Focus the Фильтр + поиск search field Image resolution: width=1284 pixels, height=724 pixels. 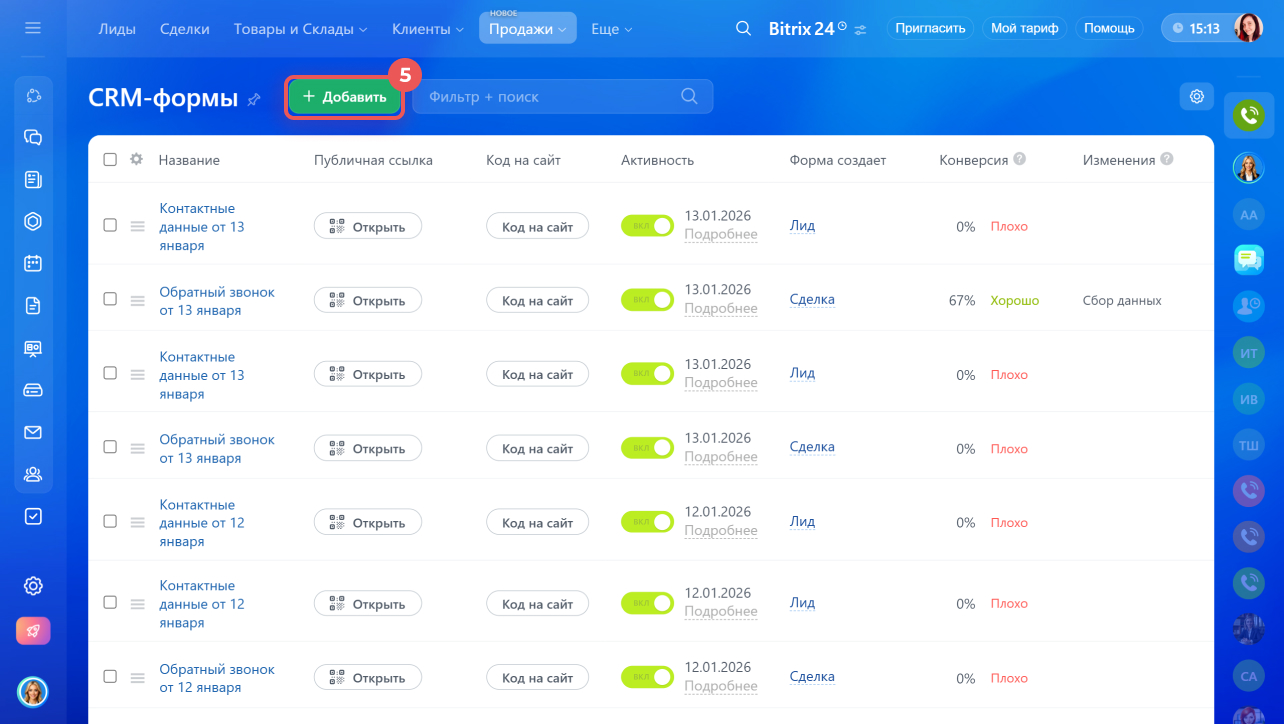pos(550,97)
